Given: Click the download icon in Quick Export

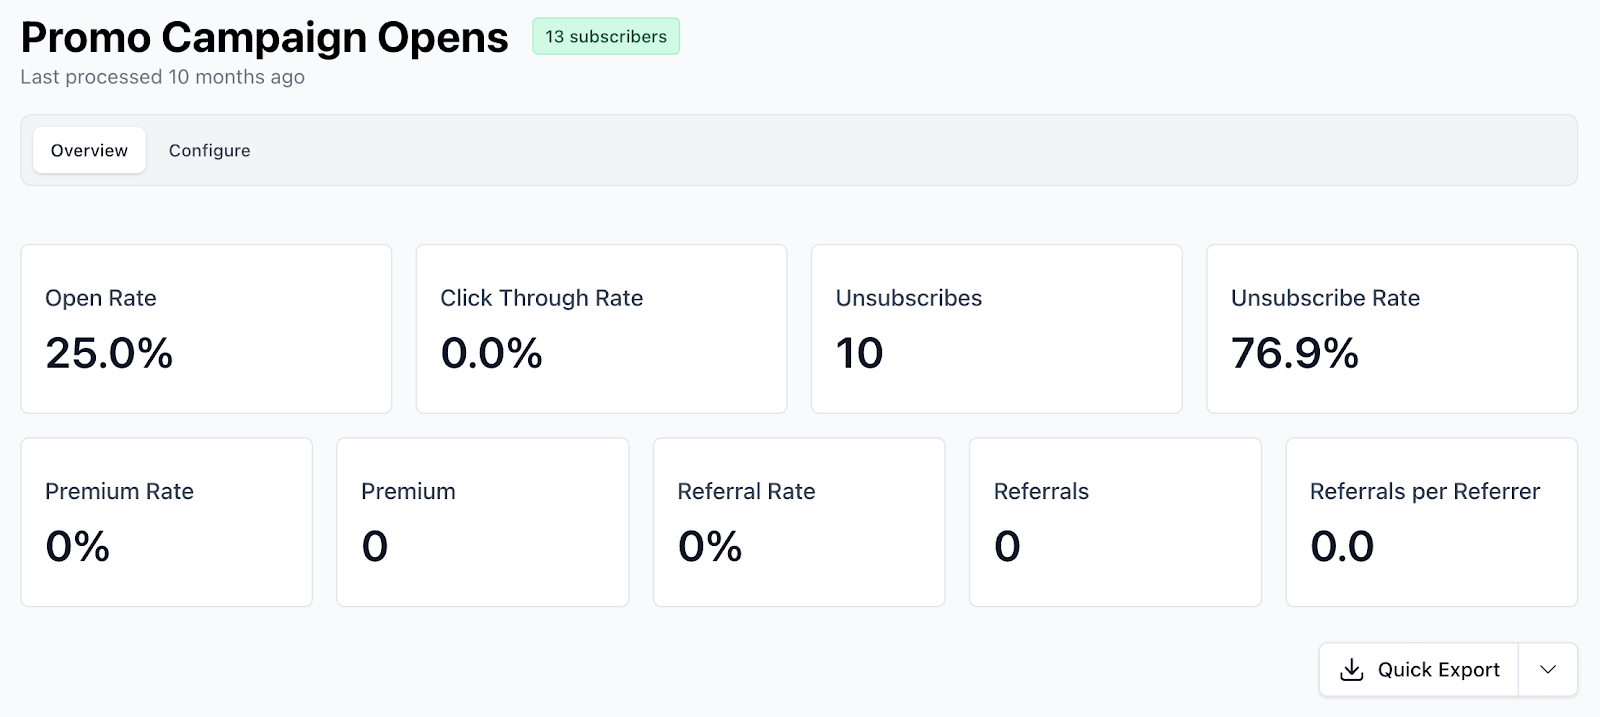Looking at the screenshot, I should click(x=1351, y=670).
